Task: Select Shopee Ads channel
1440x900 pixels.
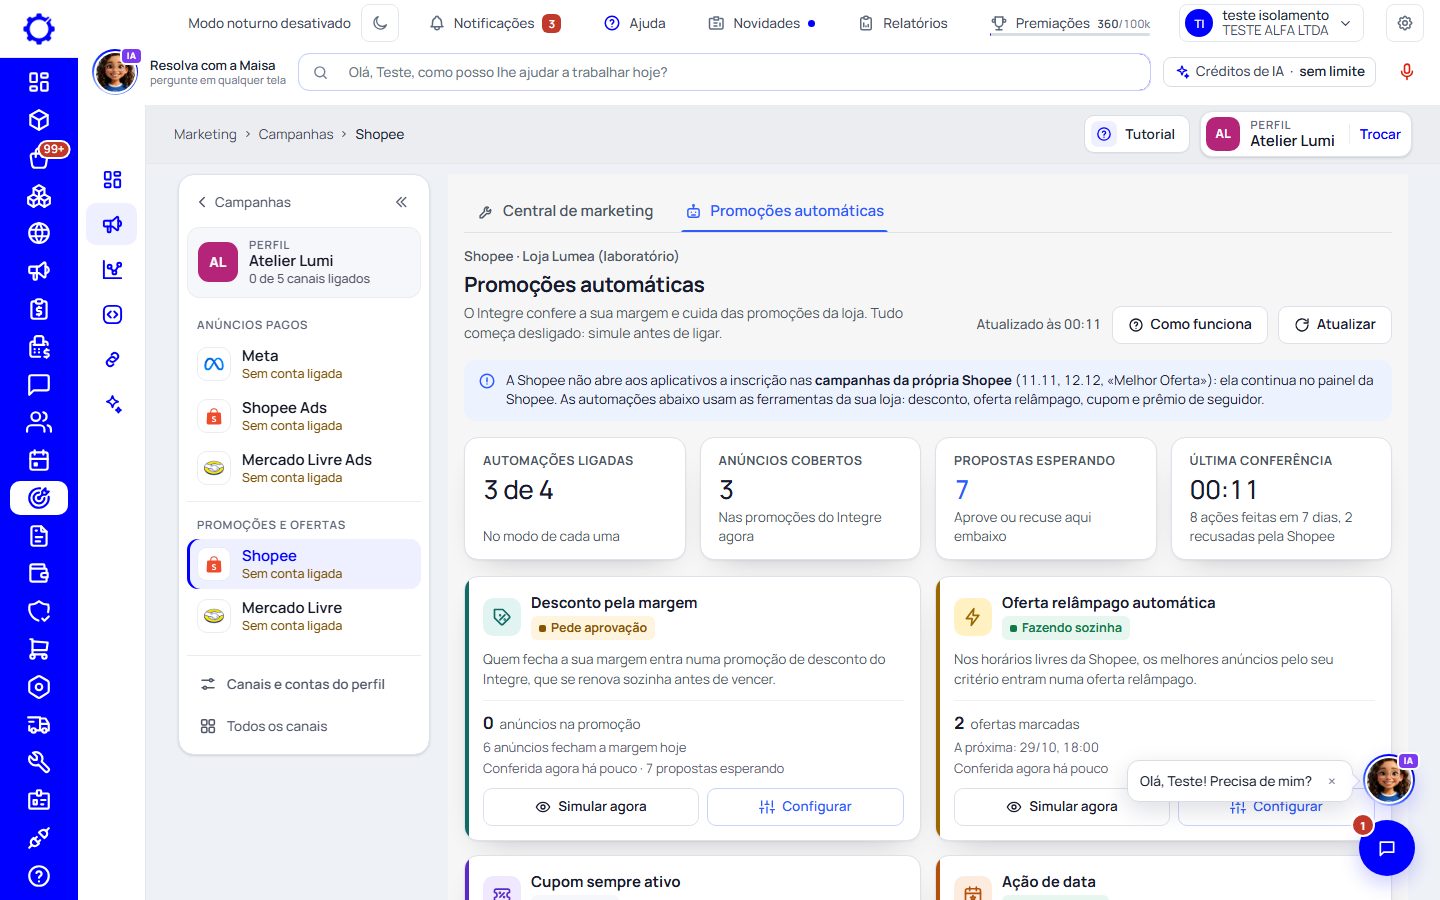Action: 304,416
